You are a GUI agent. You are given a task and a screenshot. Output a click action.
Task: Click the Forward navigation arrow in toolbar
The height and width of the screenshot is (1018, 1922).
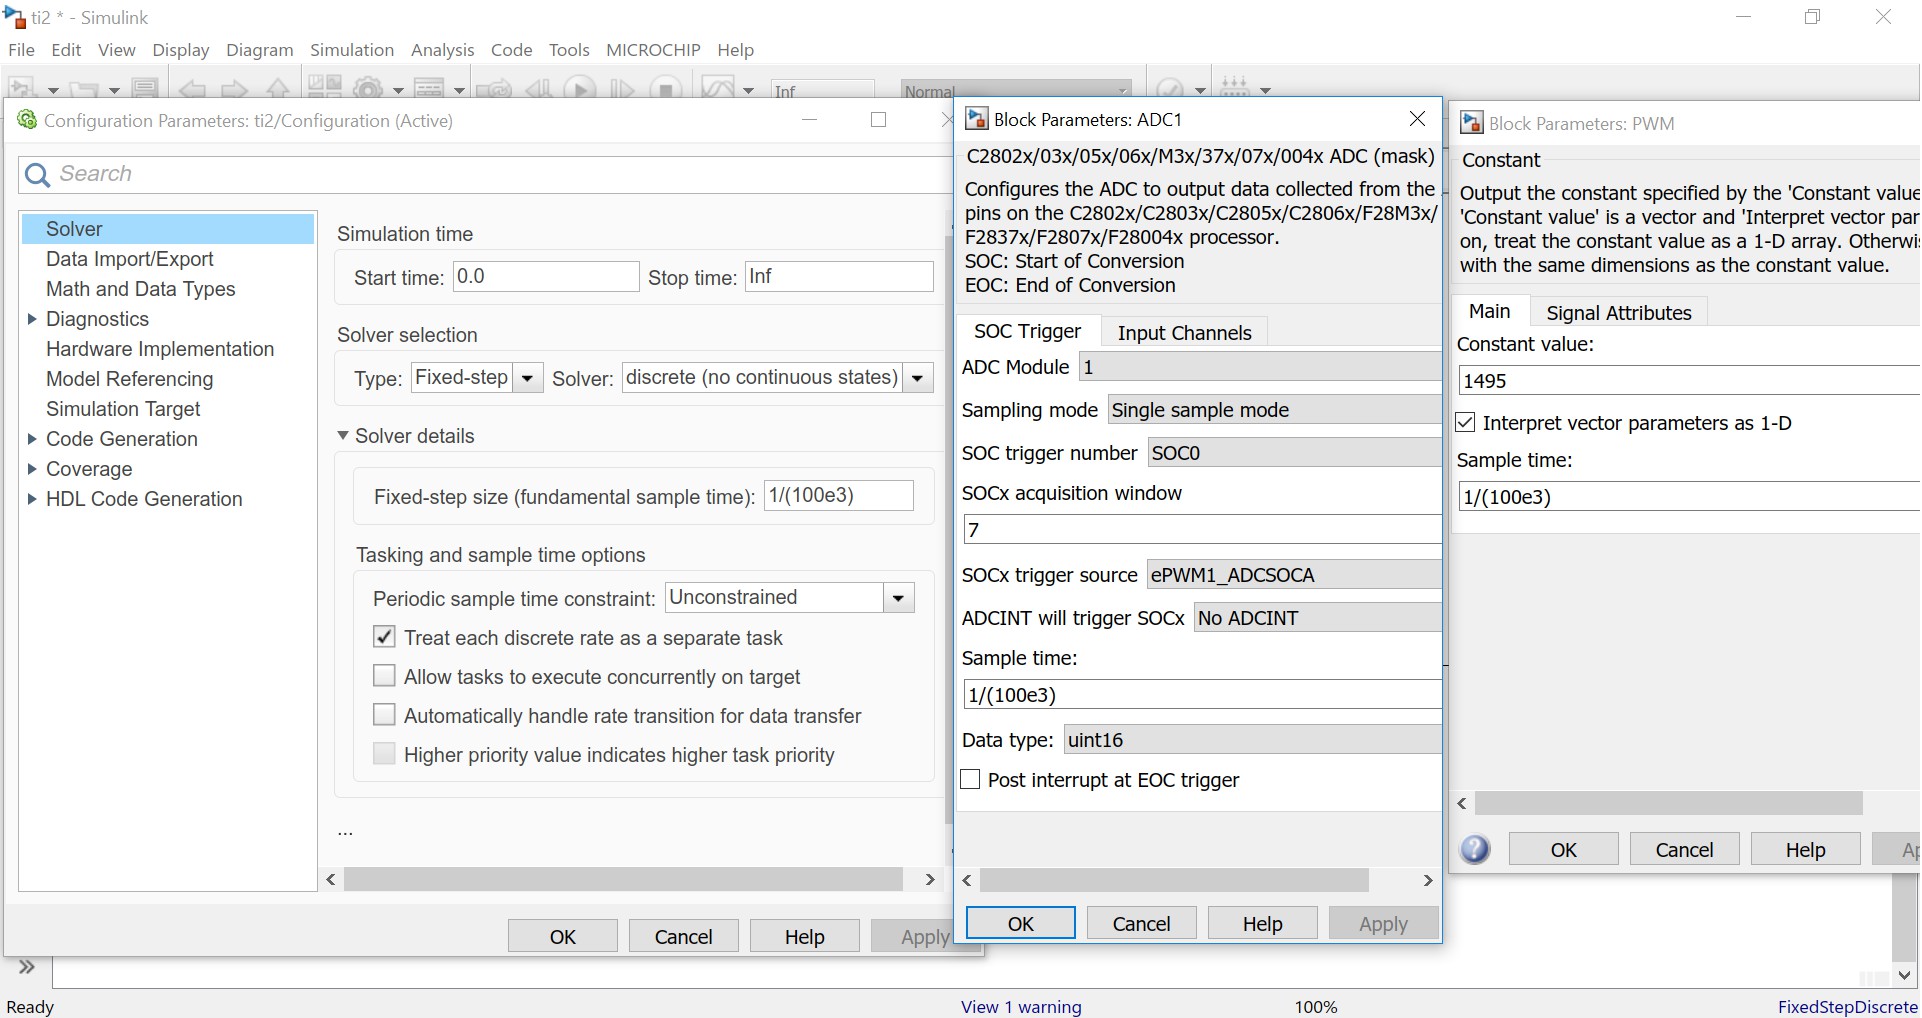point(234,89)
